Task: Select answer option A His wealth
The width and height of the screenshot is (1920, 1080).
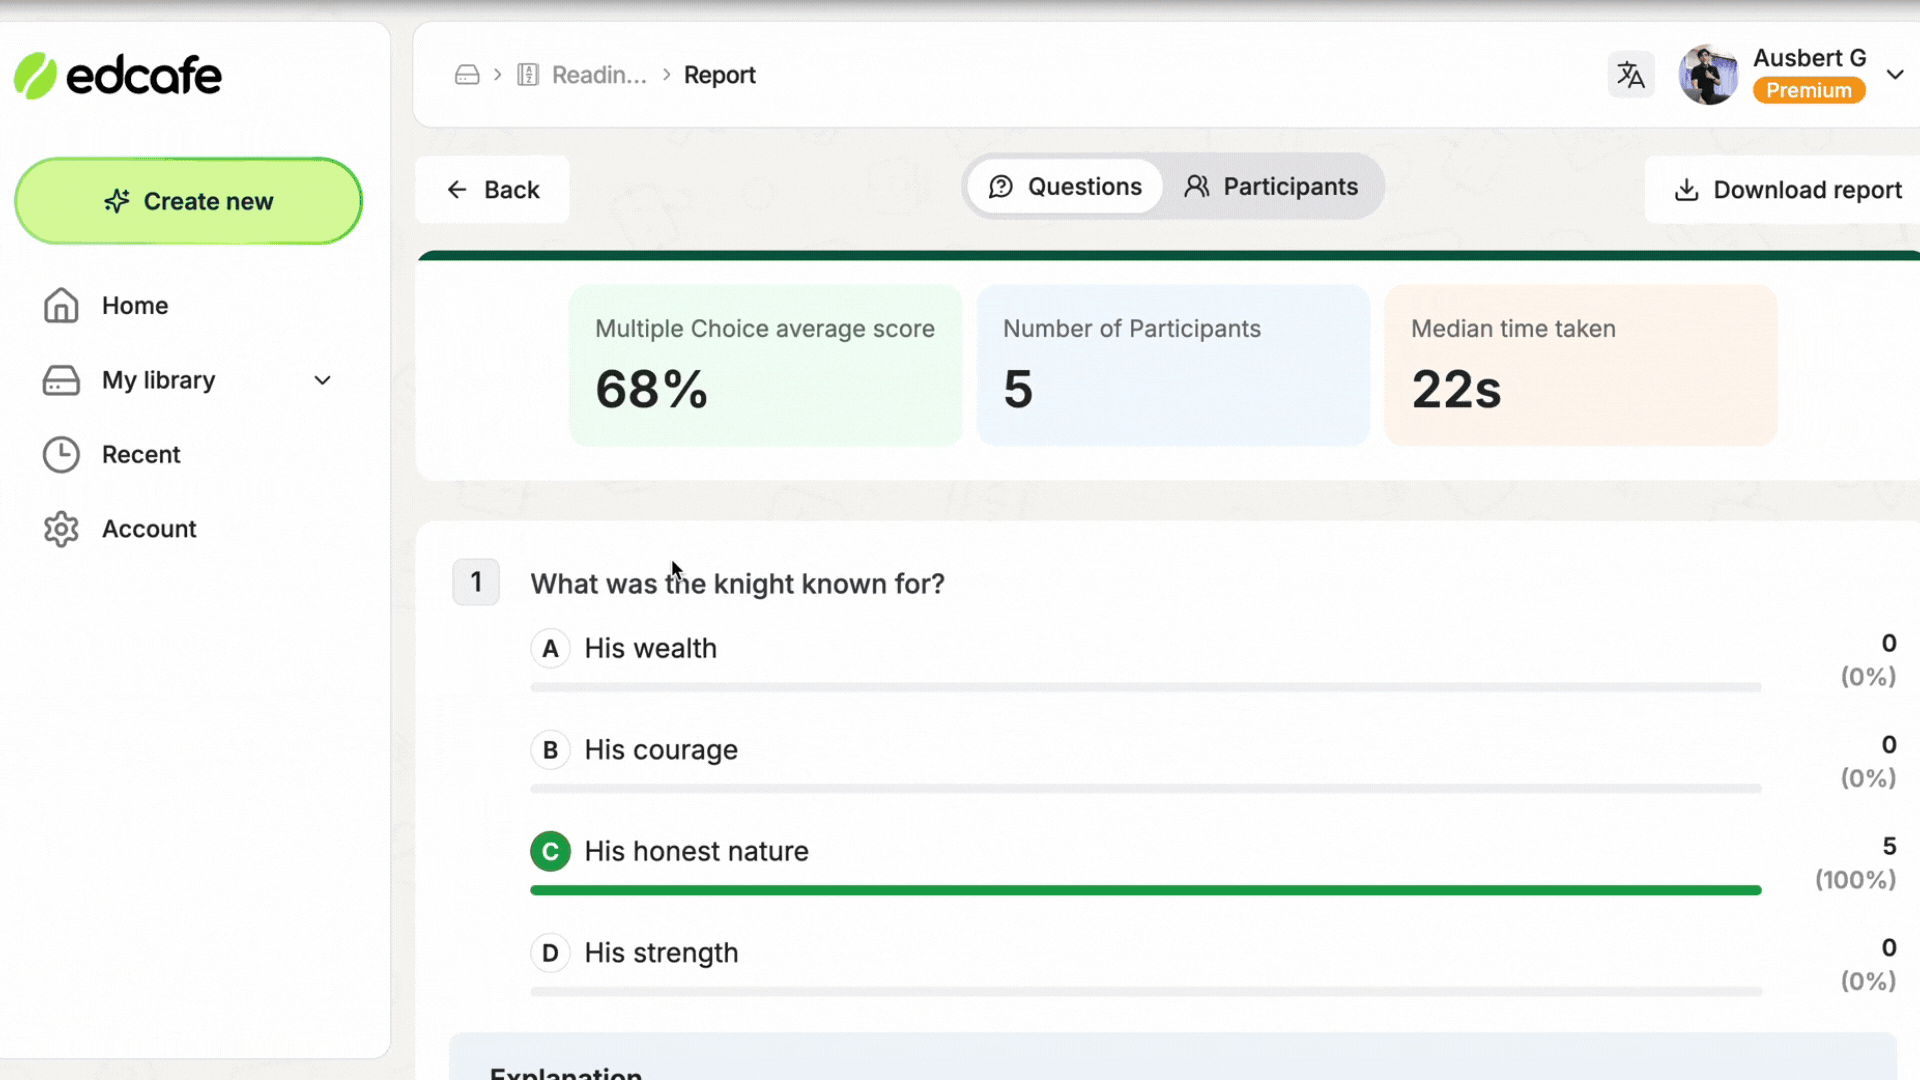Action: 650,648
